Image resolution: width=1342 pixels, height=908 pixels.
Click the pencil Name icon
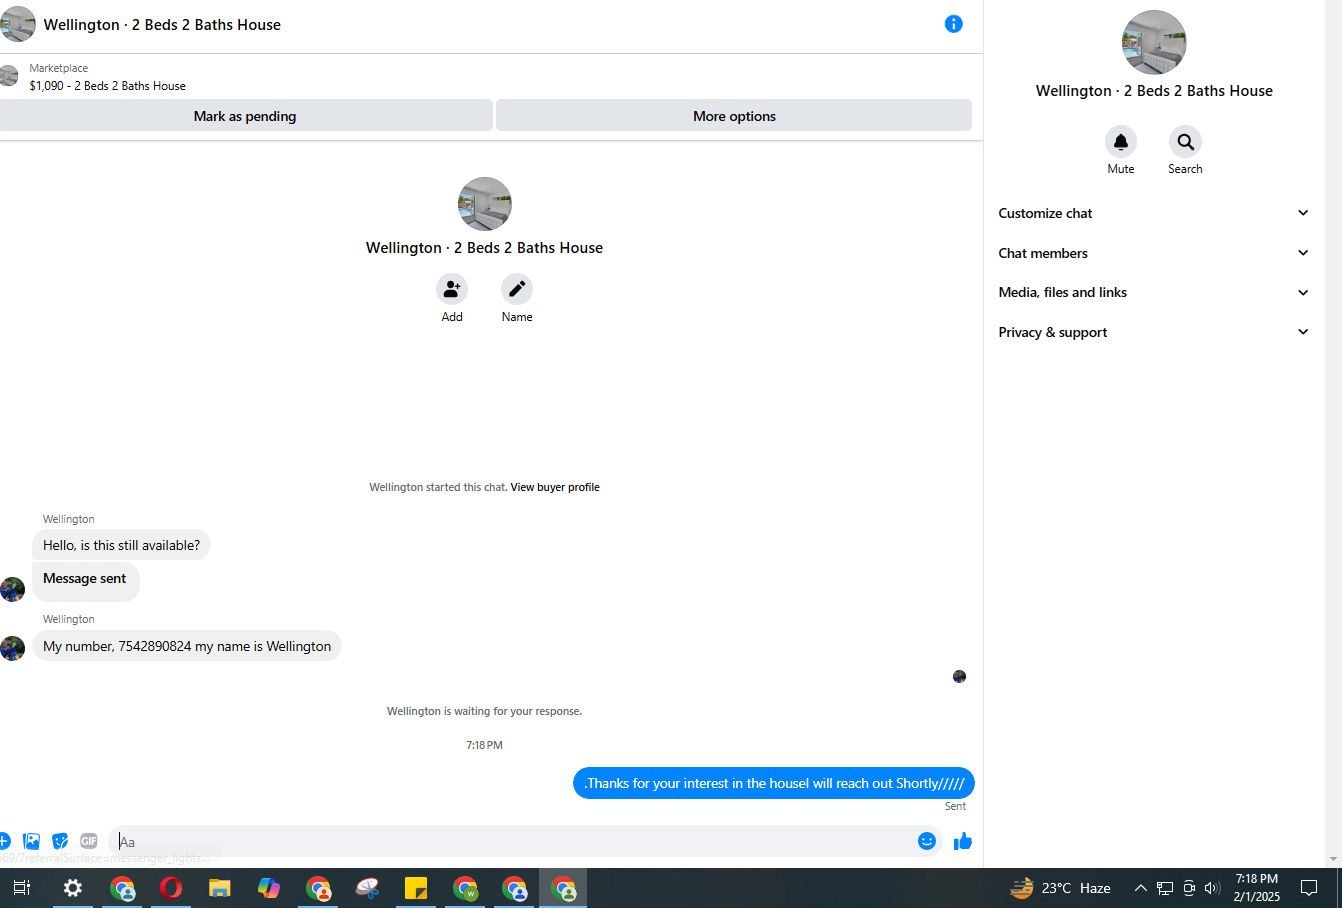pos(517,289)
